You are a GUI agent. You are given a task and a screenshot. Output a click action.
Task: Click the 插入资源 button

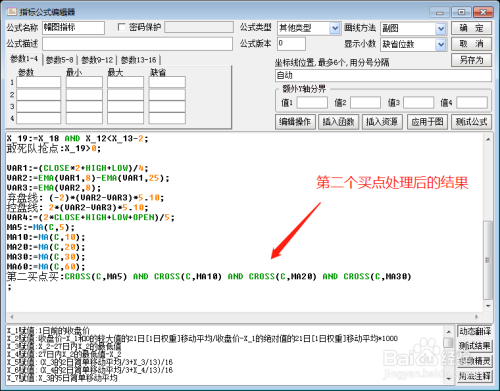382,122
